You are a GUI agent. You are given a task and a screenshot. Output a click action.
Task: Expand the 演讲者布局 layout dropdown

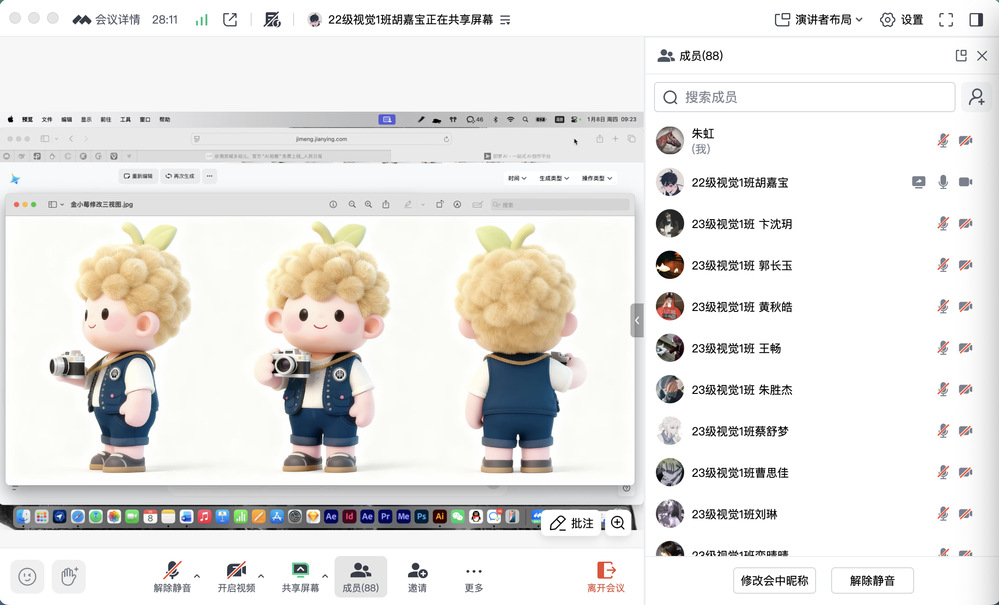click(x=819, y=19)
